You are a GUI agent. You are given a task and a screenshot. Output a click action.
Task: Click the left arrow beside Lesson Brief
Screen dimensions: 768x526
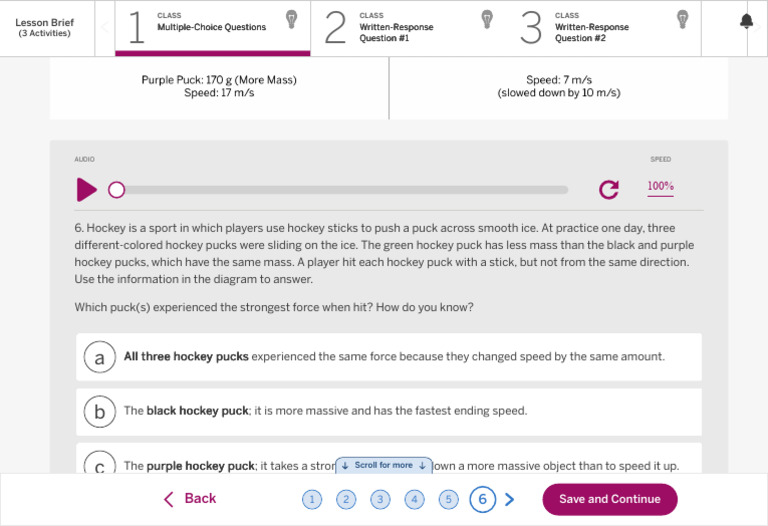[x=105, y=27]
